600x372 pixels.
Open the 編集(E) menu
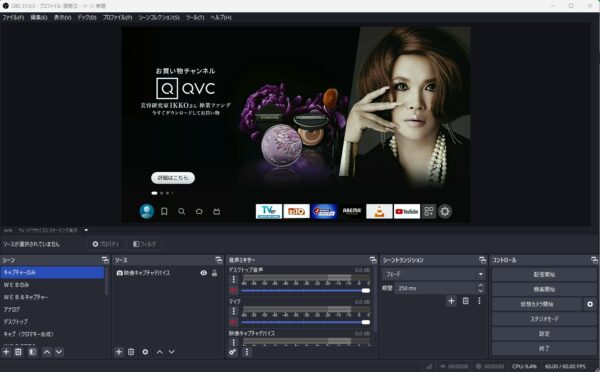[39, 18]
